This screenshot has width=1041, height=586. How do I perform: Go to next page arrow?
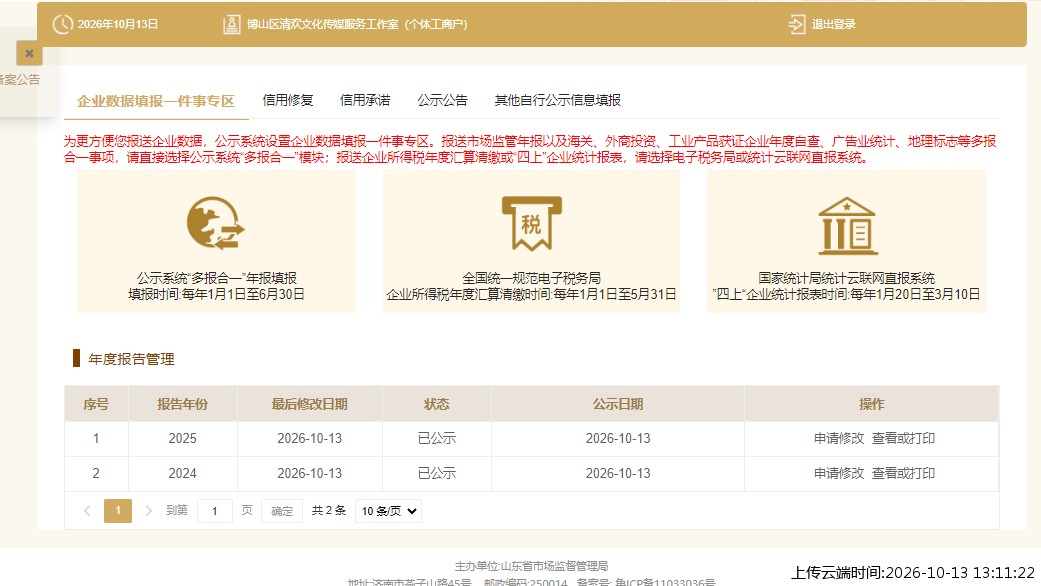pyautogui.click(x=148, y=510)
